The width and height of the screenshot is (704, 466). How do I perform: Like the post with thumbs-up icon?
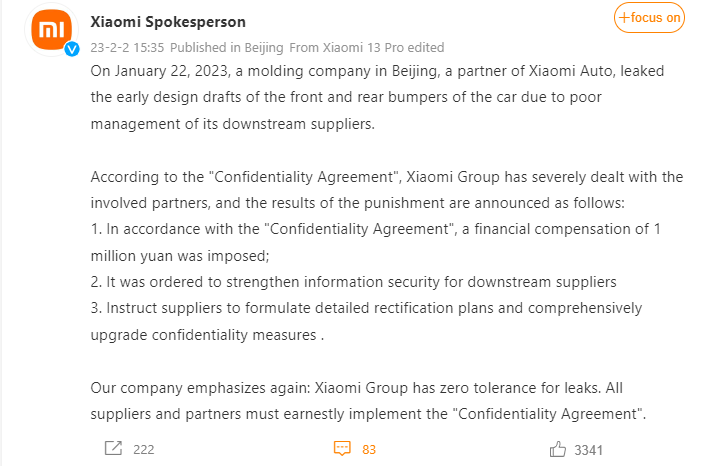(x=558, y=449)
